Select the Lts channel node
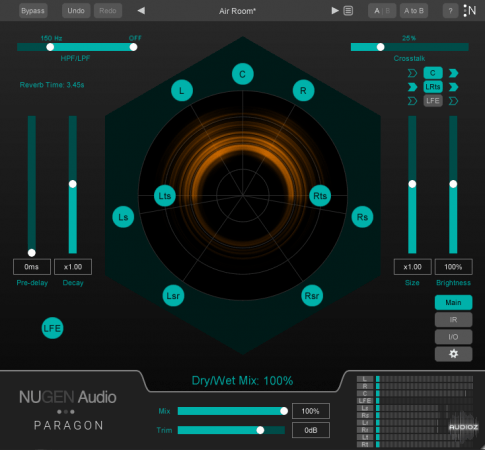The image size is (485, 450). pos(165,196)
